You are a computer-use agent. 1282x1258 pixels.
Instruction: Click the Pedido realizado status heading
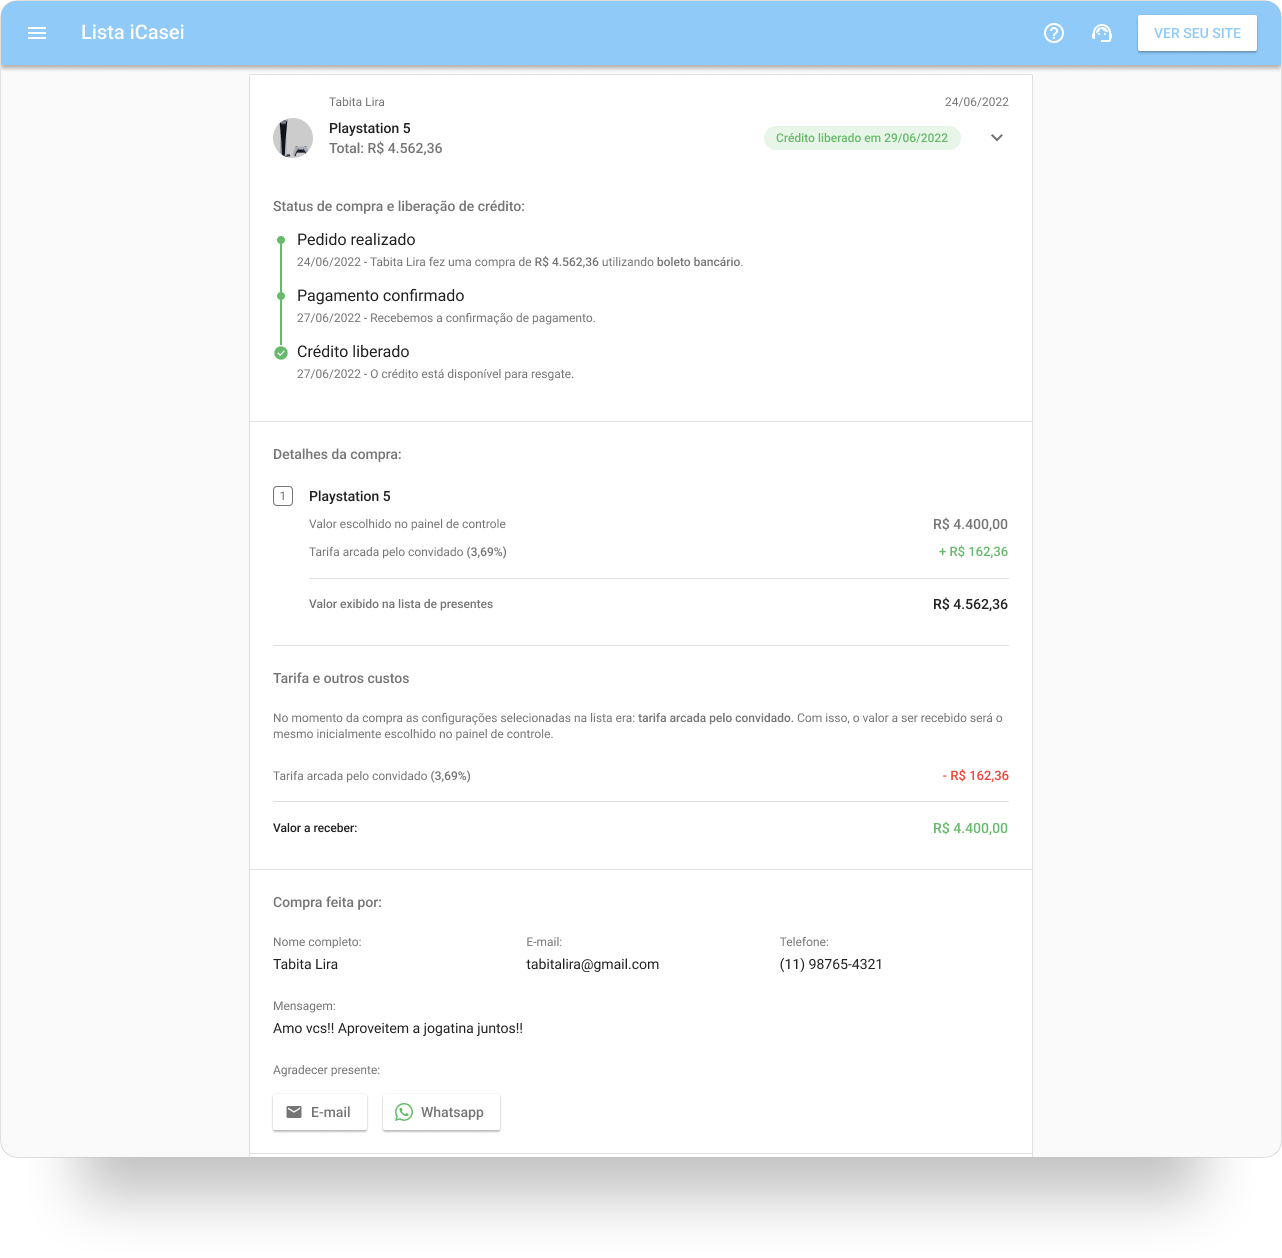(x=356, y=240)
